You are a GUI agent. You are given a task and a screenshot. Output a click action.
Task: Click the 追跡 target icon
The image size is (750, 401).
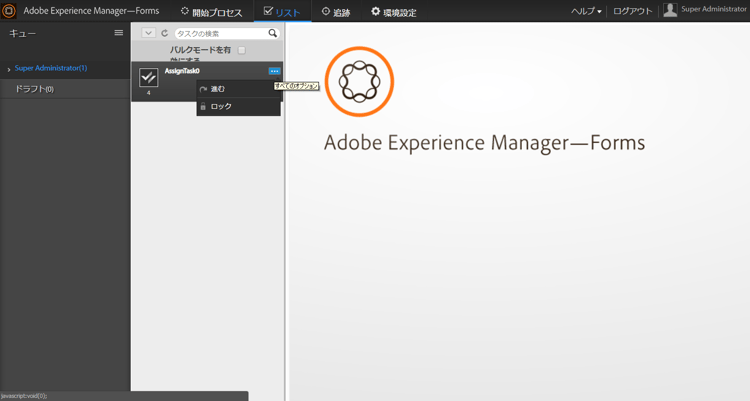click(x=326, y=11)
